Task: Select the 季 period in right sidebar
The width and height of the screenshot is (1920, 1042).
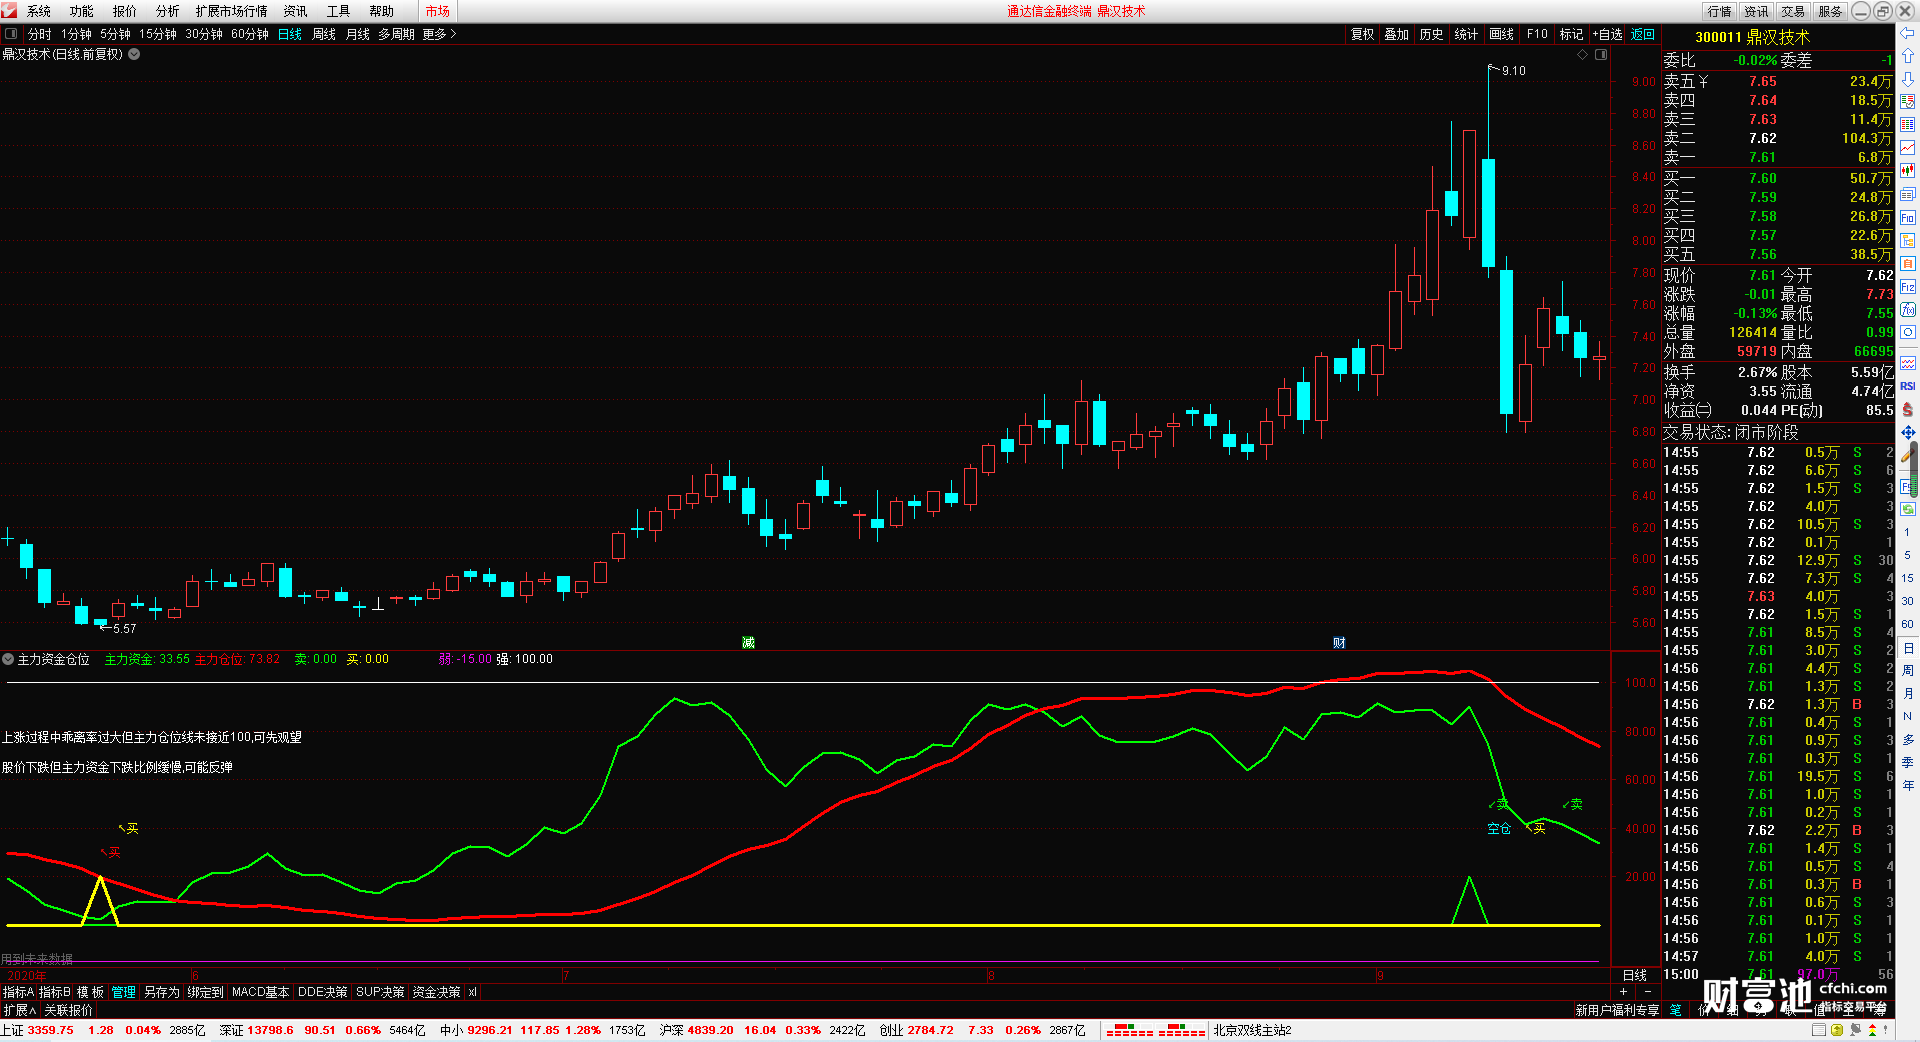Action: pos(1908,762)
